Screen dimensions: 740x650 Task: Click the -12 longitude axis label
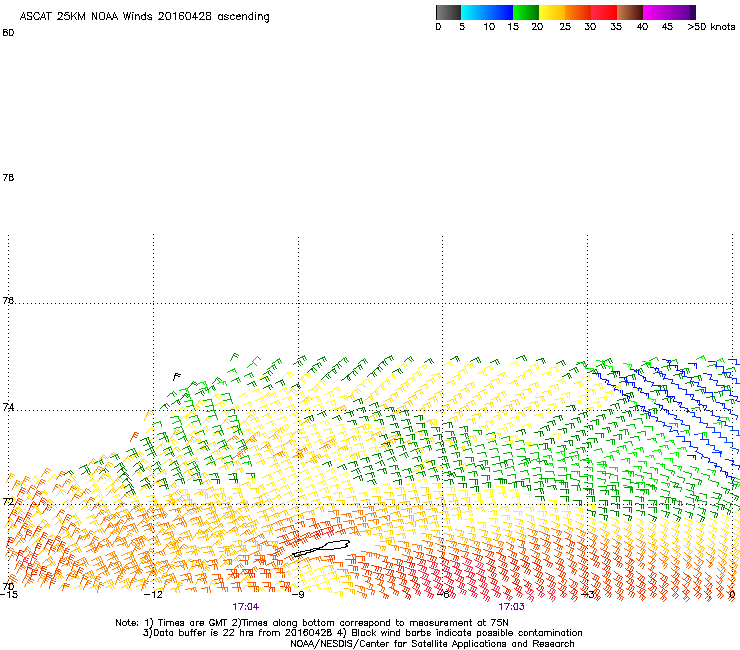coord(153,594)
